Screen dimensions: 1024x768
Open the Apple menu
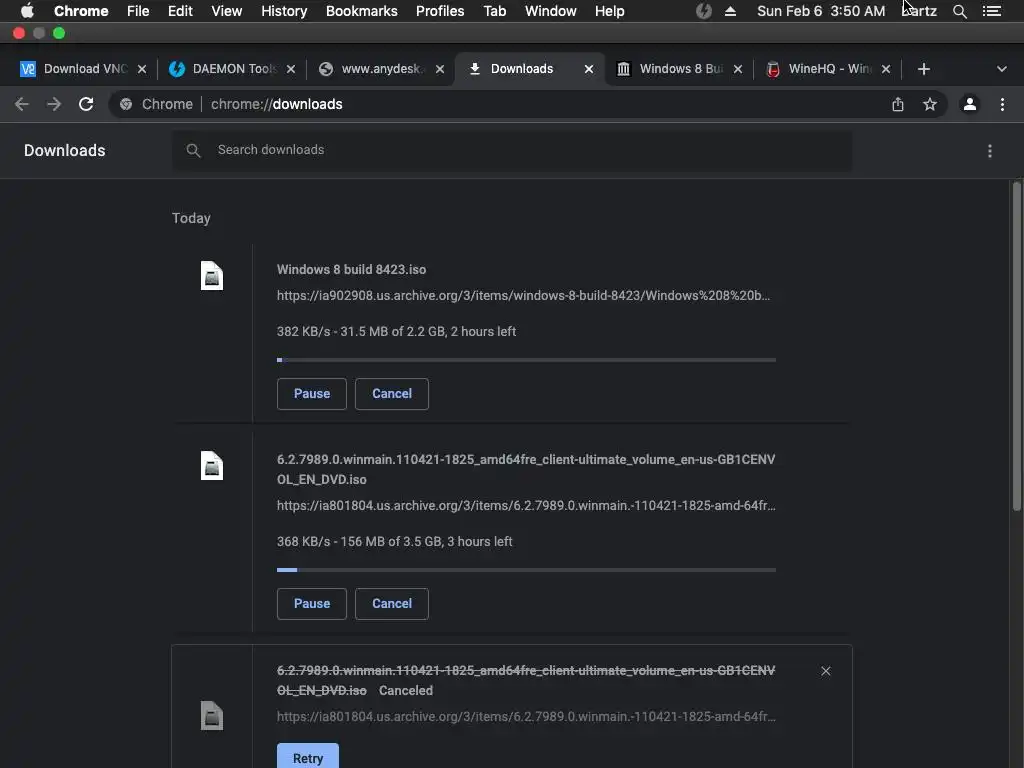27,11
